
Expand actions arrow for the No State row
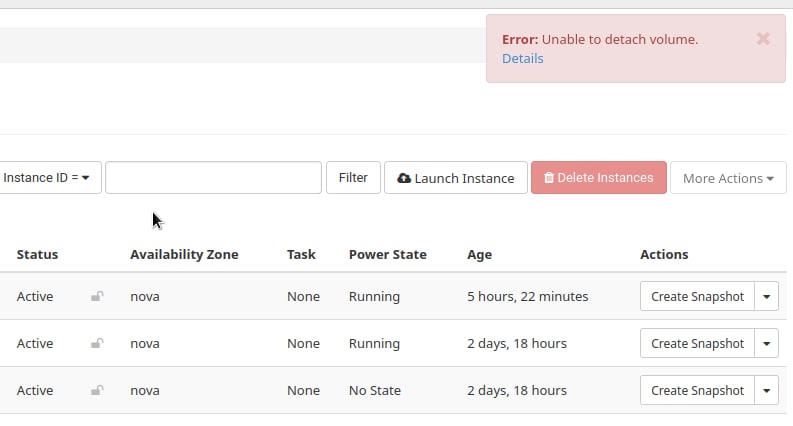coord(767,390)
